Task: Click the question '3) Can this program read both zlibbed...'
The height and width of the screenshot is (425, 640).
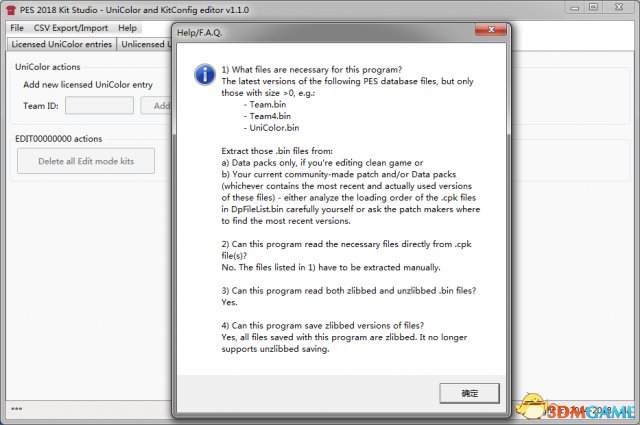Action: [x=349, y=291]
